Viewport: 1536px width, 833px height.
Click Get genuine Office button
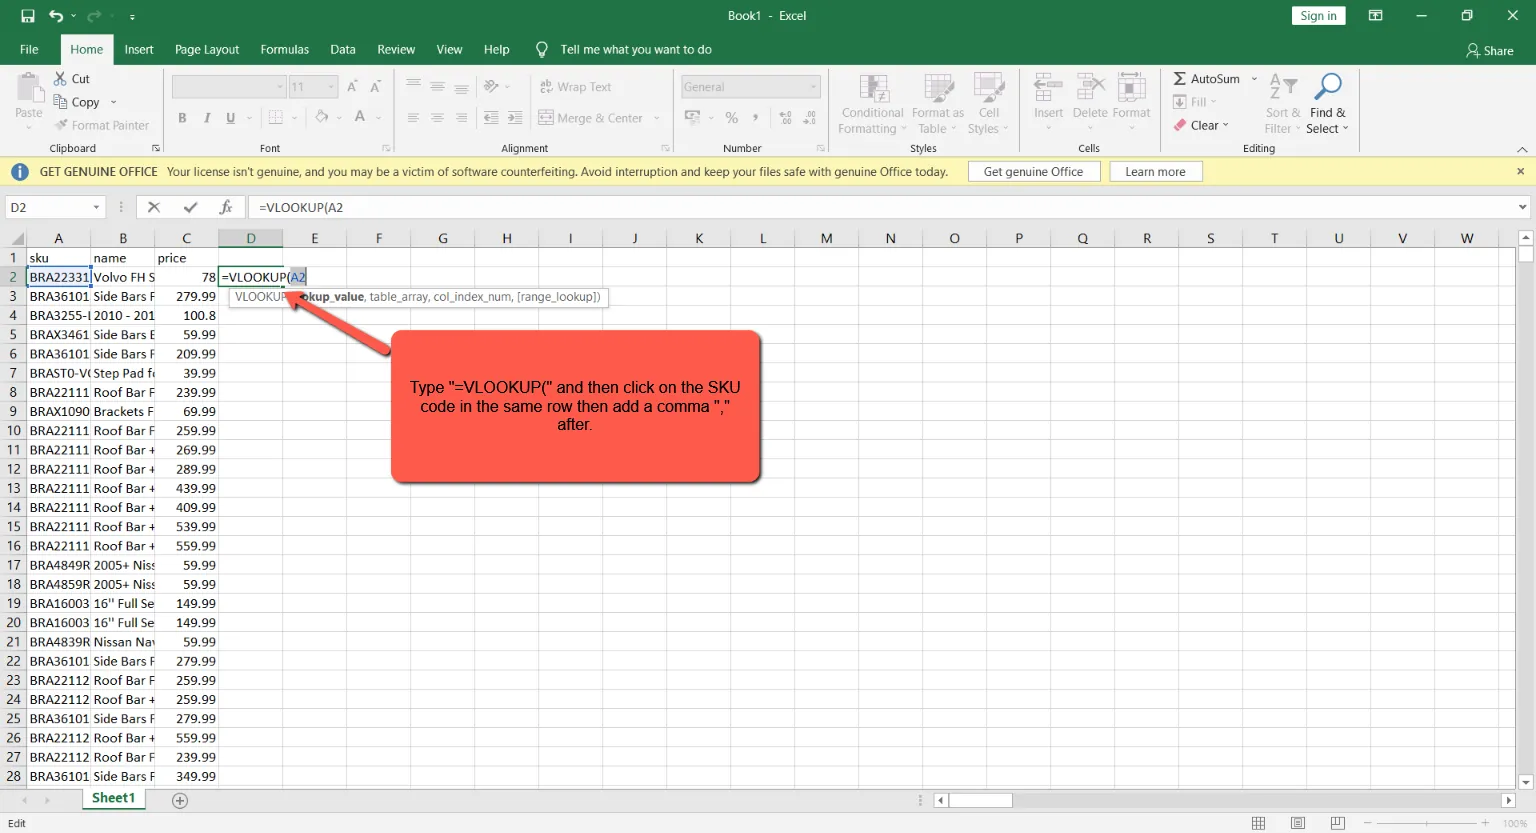[1034, 172]
